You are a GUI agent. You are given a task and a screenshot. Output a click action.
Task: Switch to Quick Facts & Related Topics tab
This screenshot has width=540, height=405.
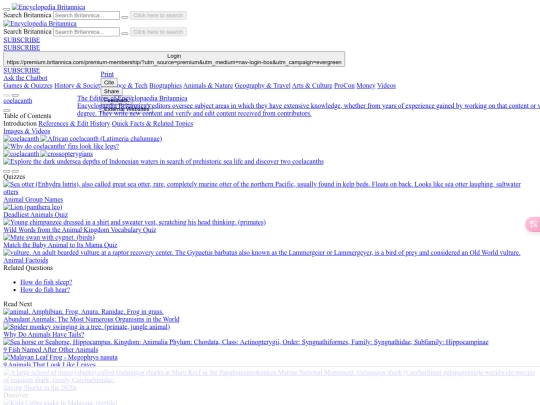coord(152,124)
